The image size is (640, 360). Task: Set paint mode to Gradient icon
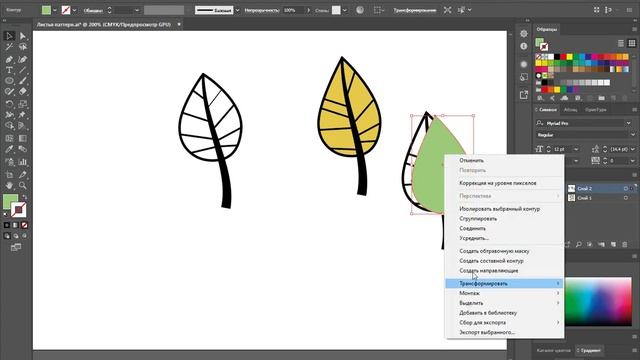click(x=16, y=225)
